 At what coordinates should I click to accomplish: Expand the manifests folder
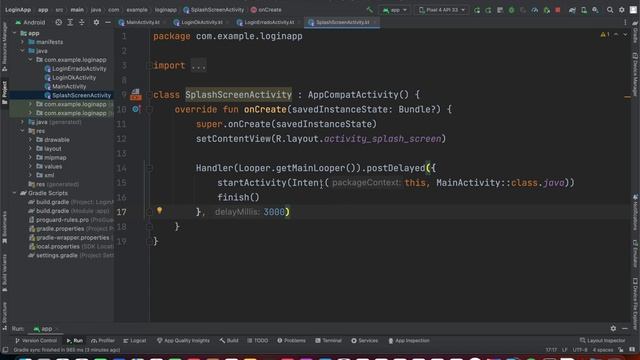(x=22, y=42)
